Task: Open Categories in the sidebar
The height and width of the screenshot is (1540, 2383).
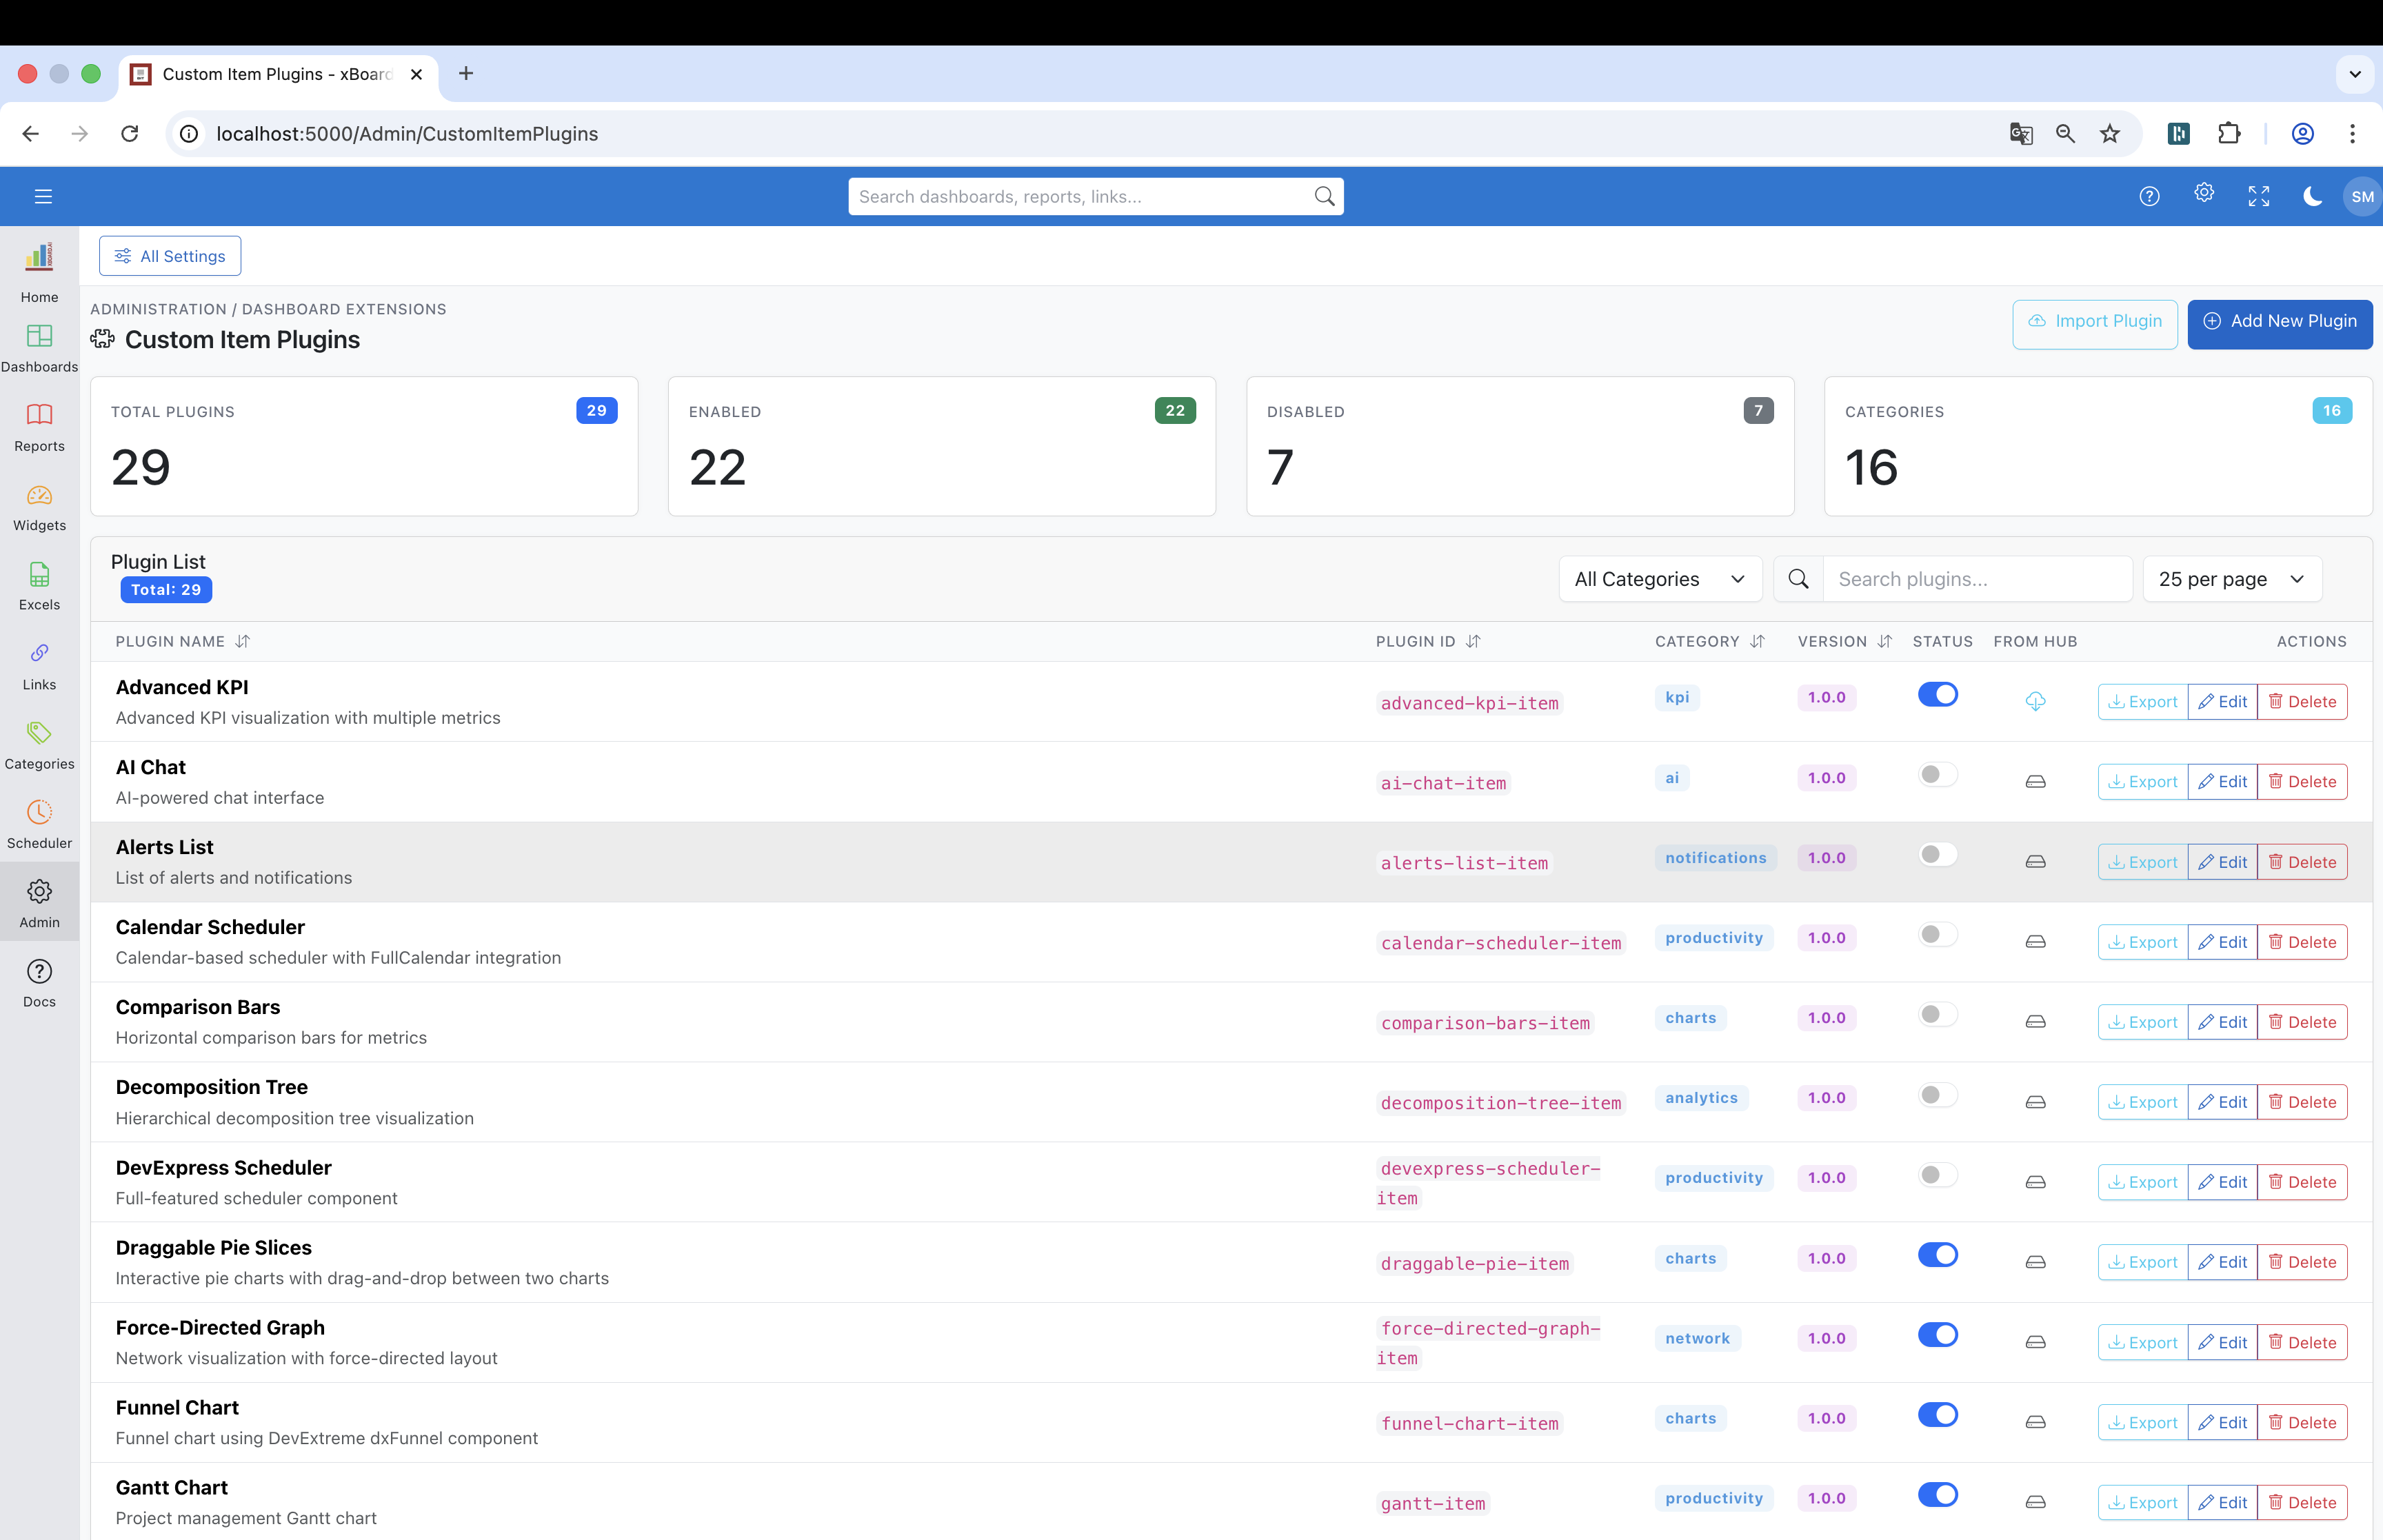Action: (39, 745)
